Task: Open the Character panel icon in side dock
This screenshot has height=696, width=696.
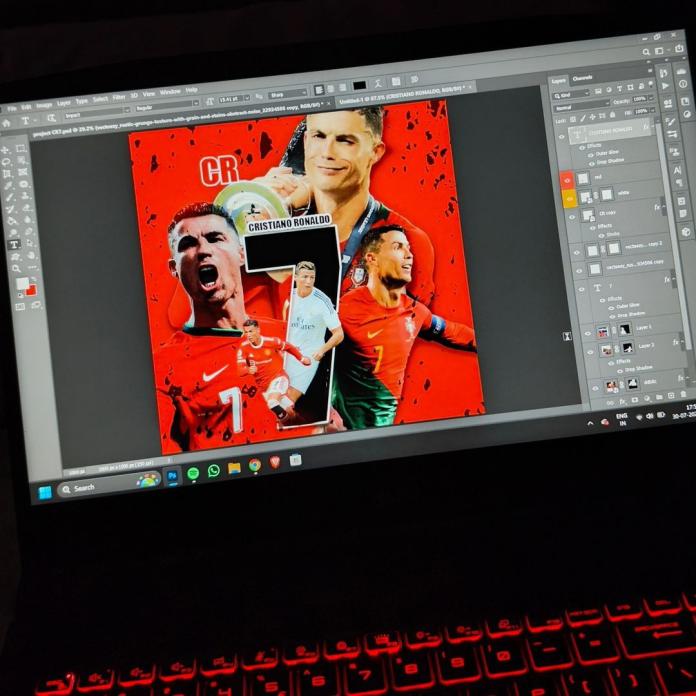Action: click(x=677, y=170)
